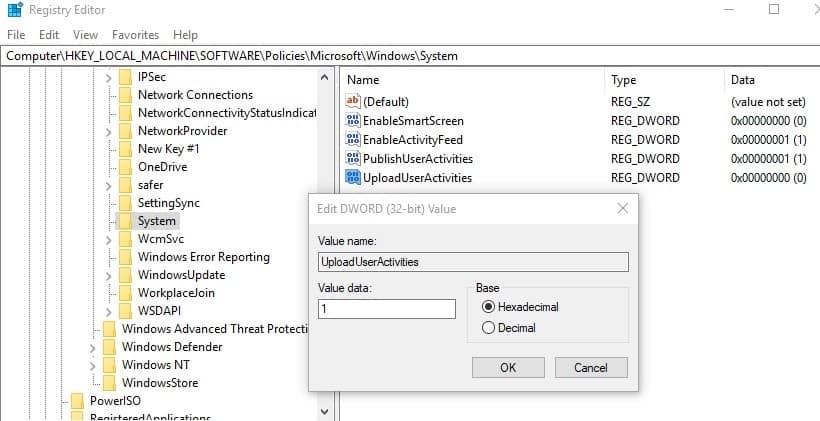The image size is (820, 421).
Task: Click the New Key #1 folder icon
Action: tap(125, 149)
